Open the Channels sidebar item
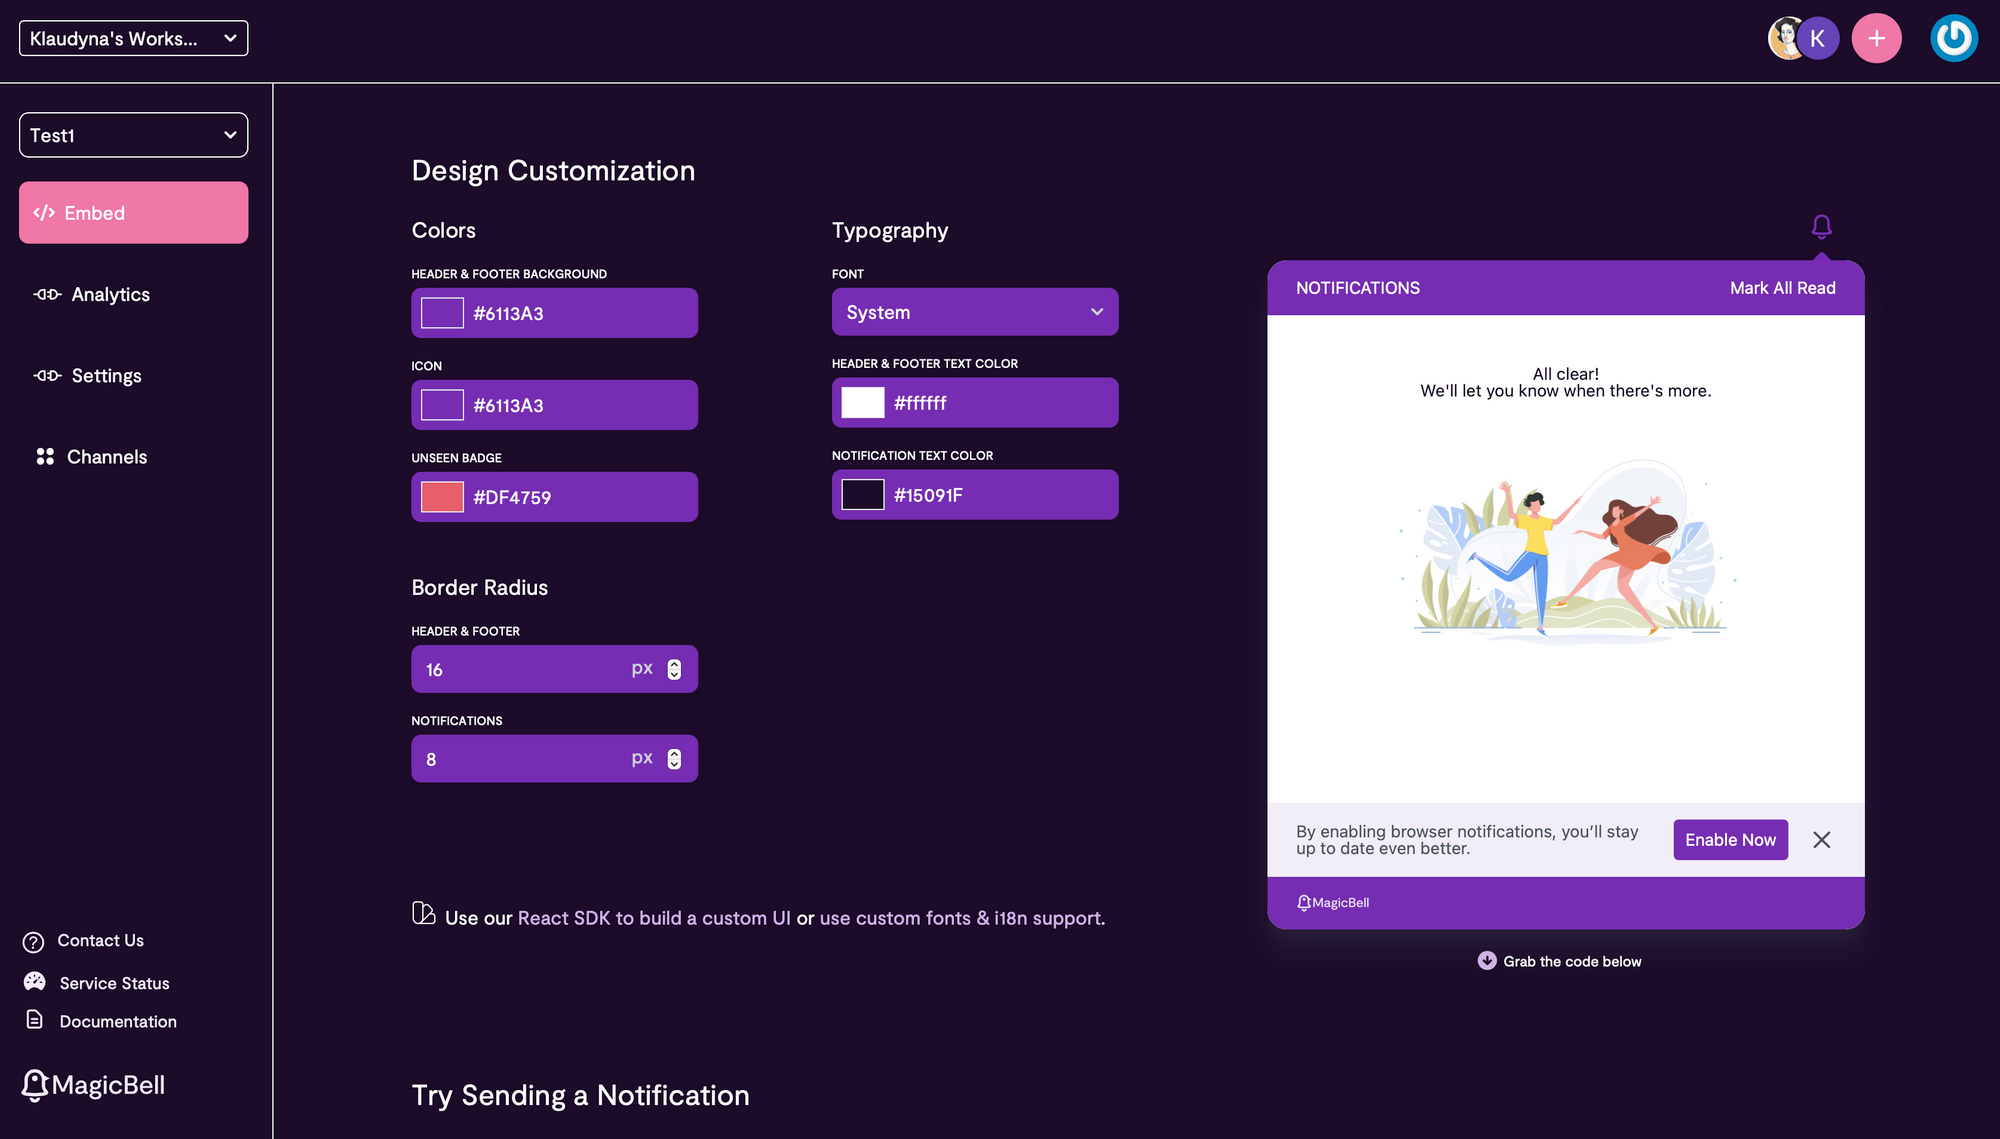 pos(106,457)
